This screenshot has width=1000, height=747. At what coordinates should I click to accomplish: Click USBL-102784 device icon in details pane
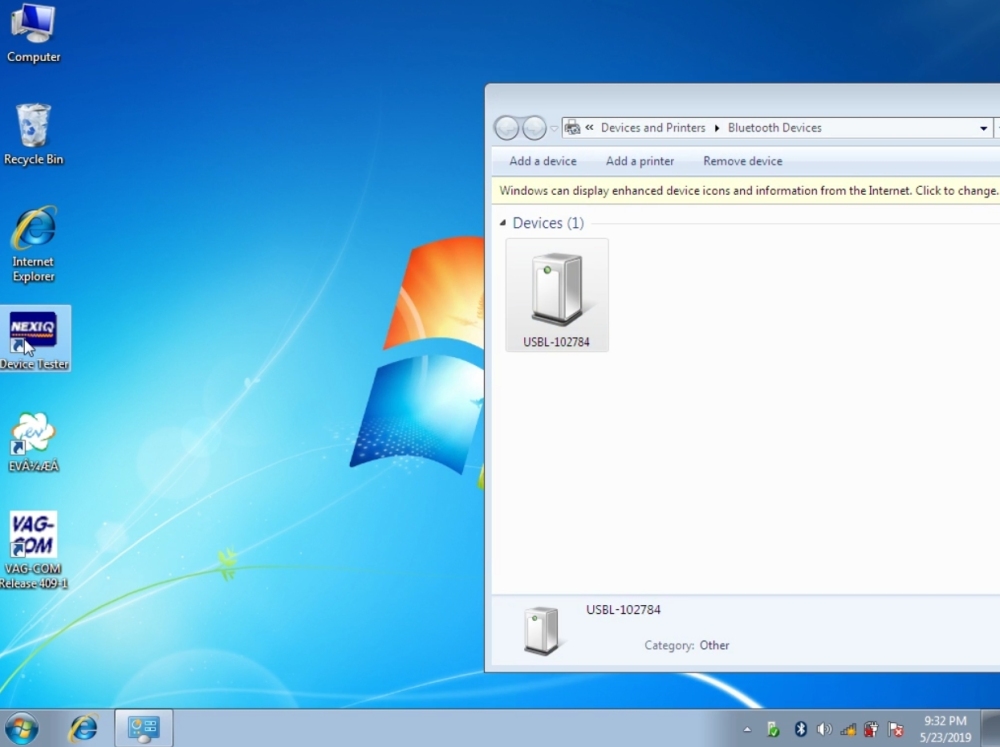pos(541,630)
